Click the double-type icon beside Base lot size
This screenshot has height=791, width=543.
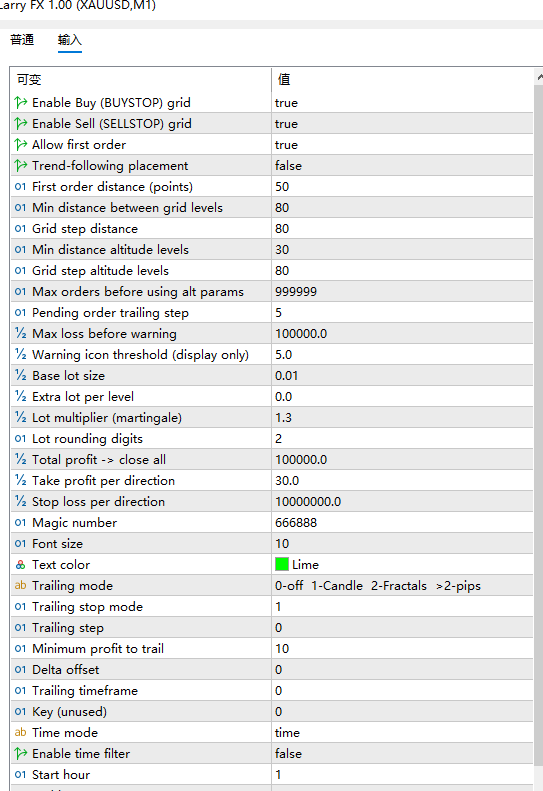pyautogui.click(x=20, y=375)
